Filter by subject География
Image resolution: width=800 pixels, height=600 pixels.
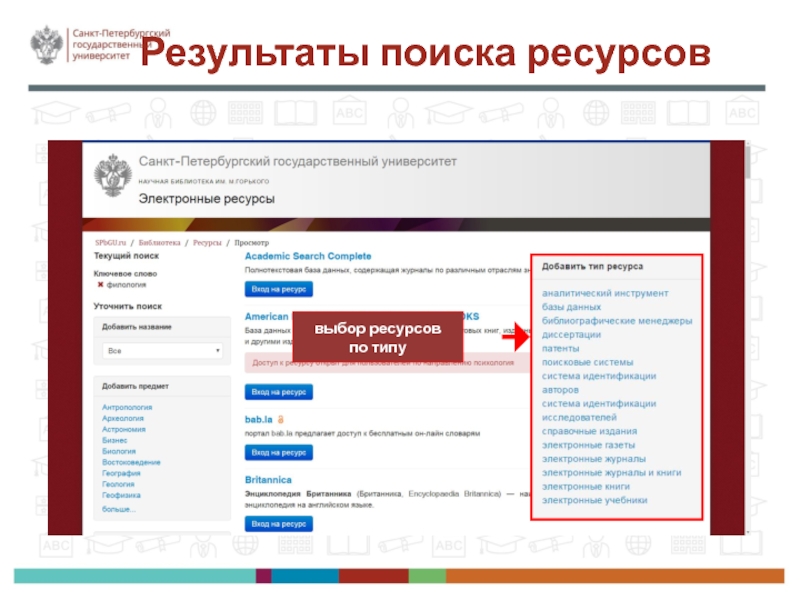coord(121,473)
